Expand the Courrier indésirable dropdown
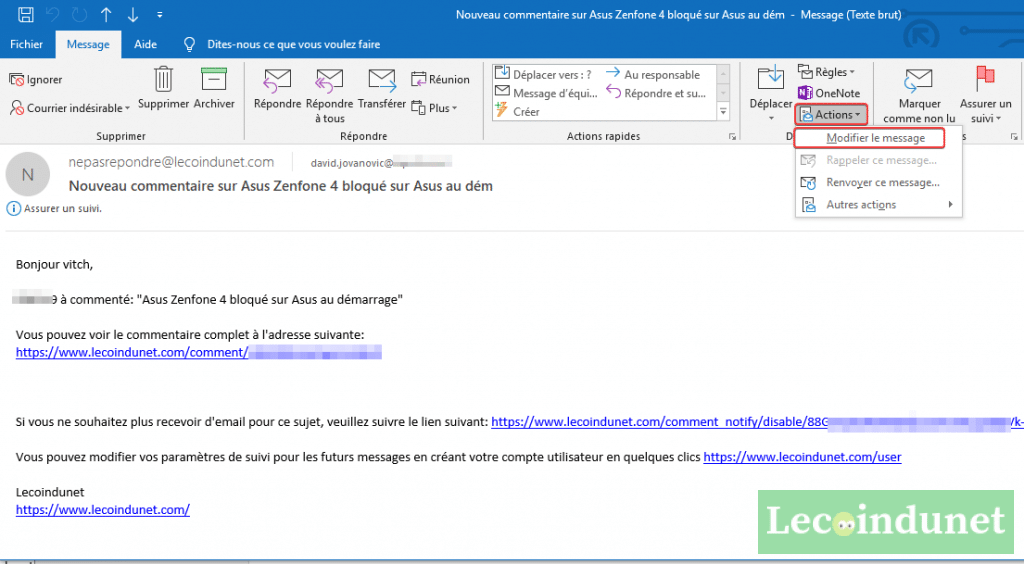Viewport: 1024px width, 564px height. pos(70,108)
